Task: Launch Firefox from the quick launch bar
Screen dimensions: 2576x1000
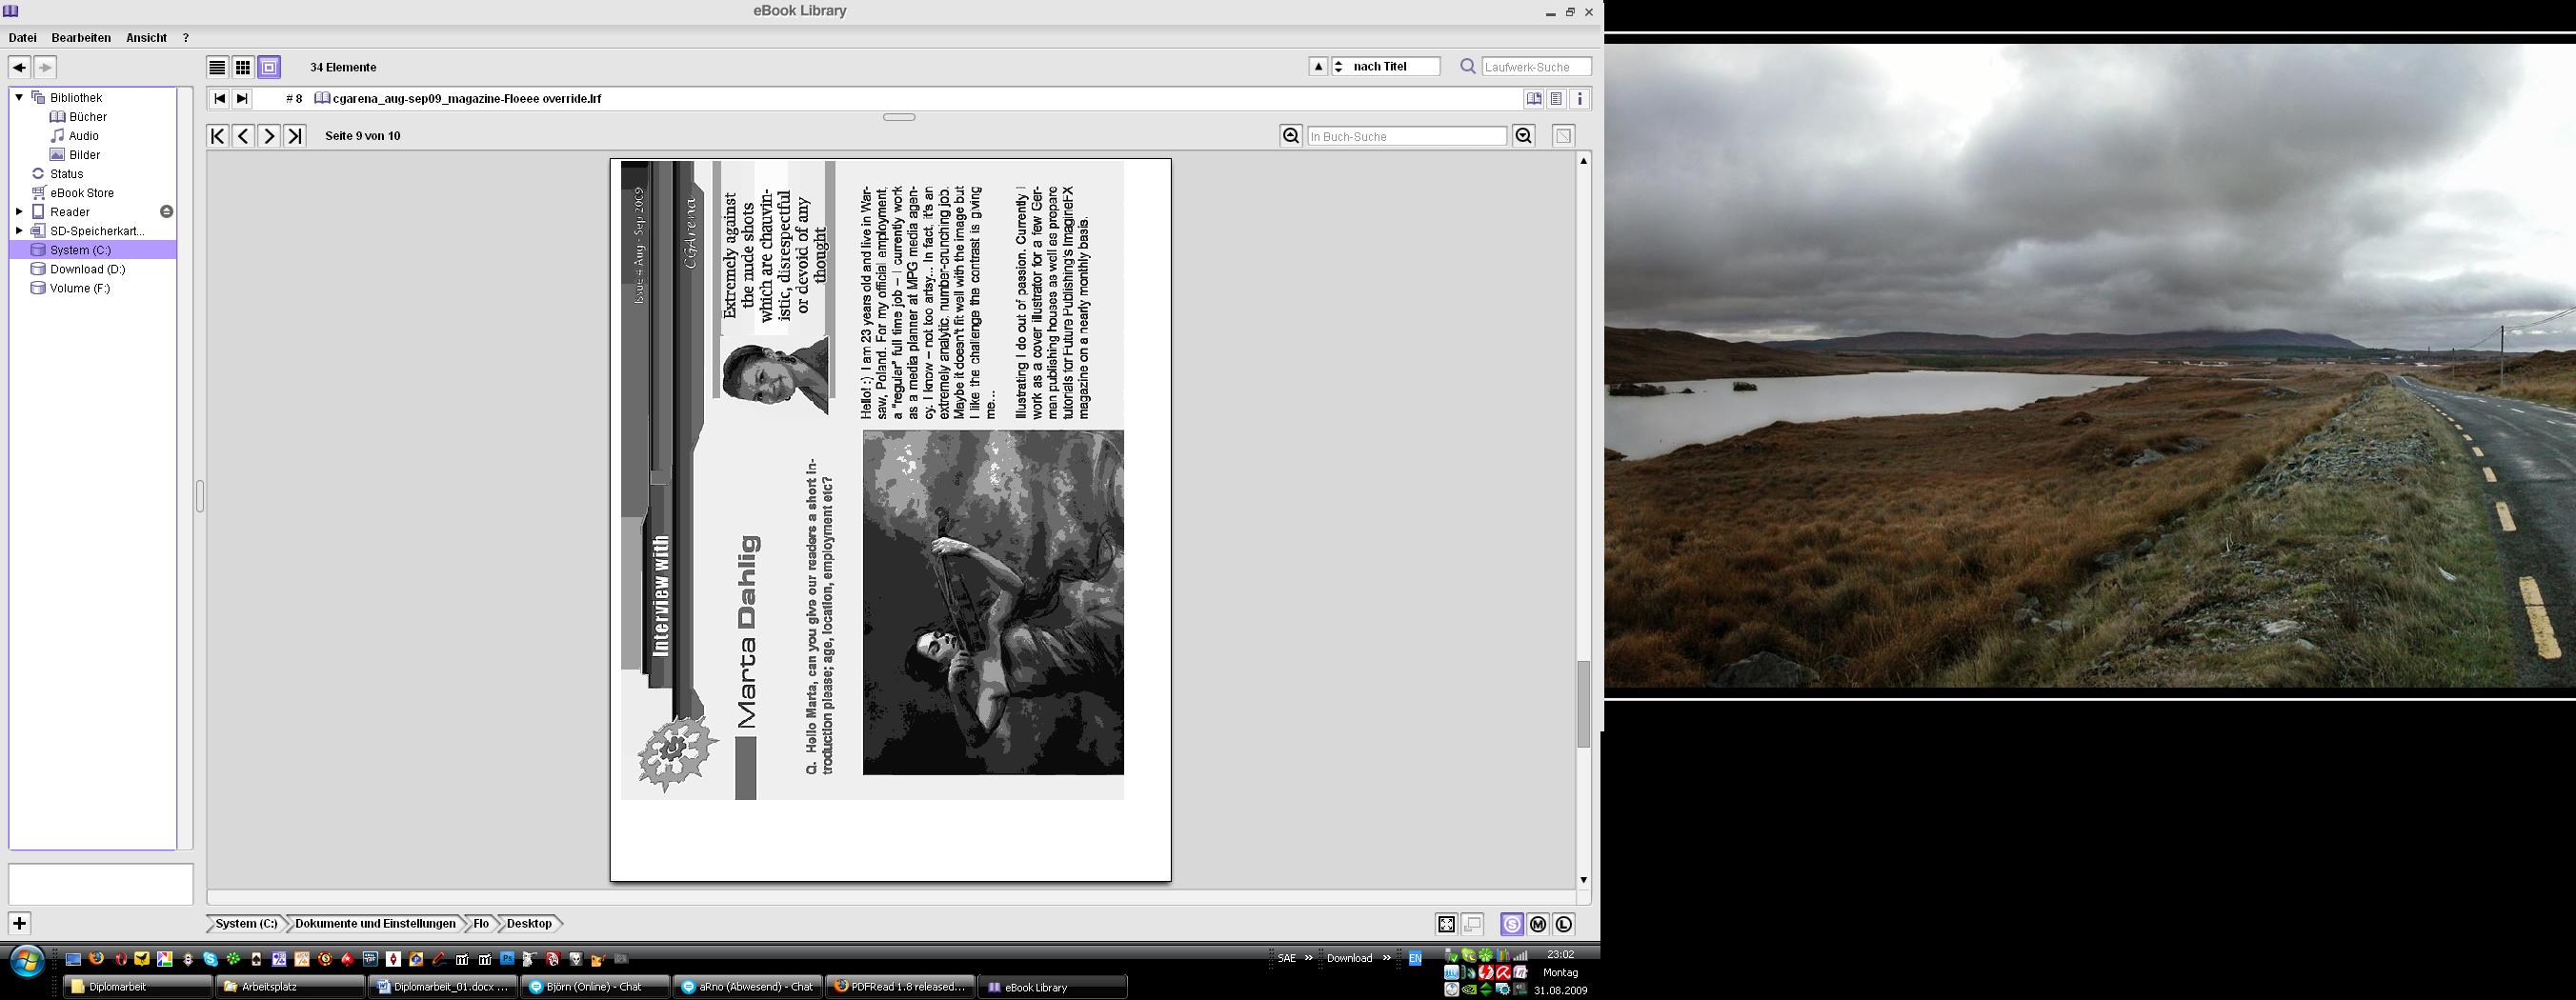Action: click(x=96, y=959)
